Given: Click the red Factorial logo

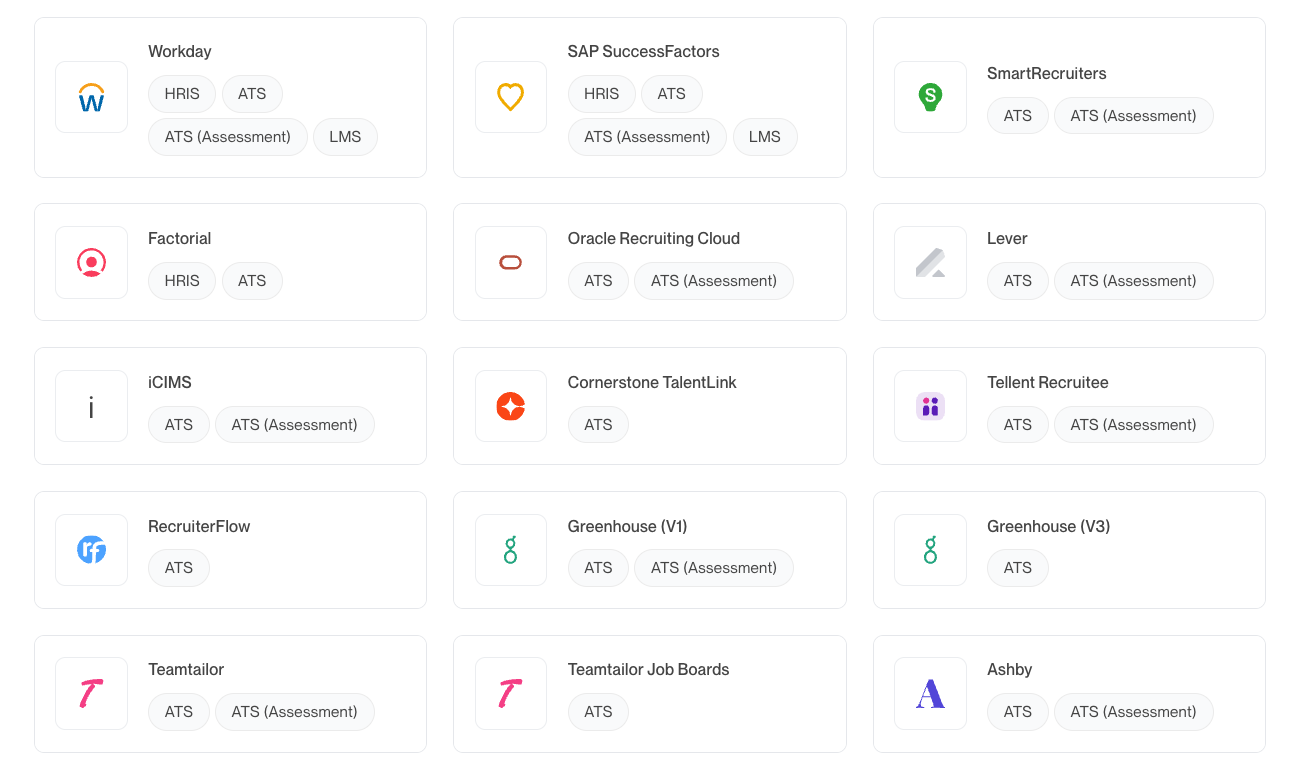Looking at the screenshot, I should 91,262.
